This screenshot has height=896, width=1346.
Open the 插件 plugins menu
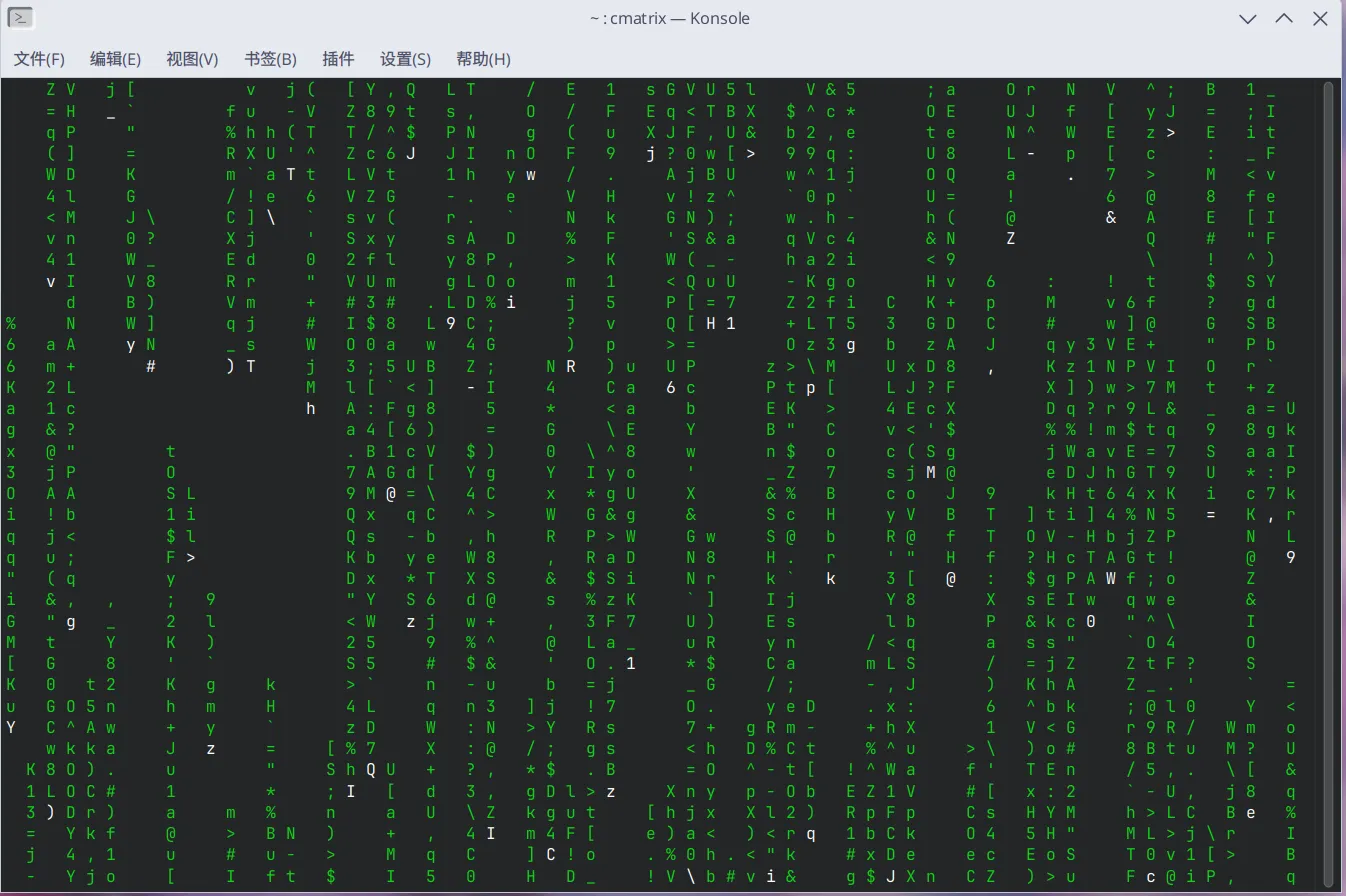(x=338, y=59)
